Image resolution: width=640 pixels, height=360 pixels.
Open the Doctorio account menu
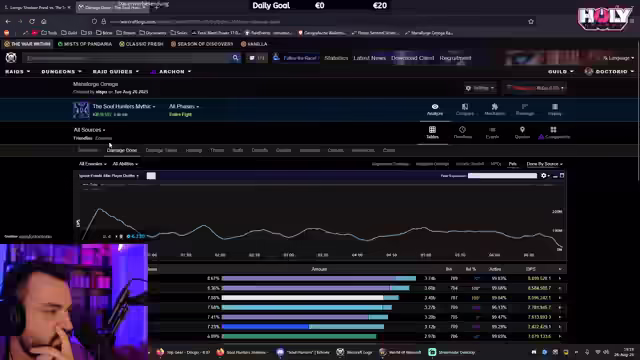[x=609, y=71]
